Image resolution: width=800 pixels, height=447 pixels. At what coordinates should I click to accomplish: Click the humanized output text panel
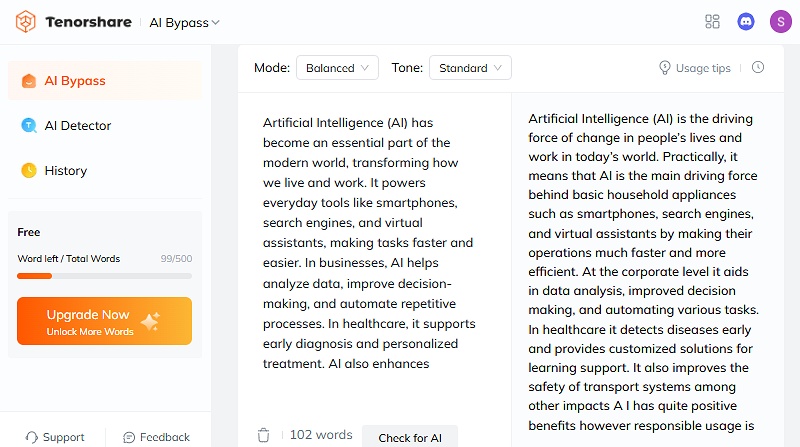(x=641, y=270)
